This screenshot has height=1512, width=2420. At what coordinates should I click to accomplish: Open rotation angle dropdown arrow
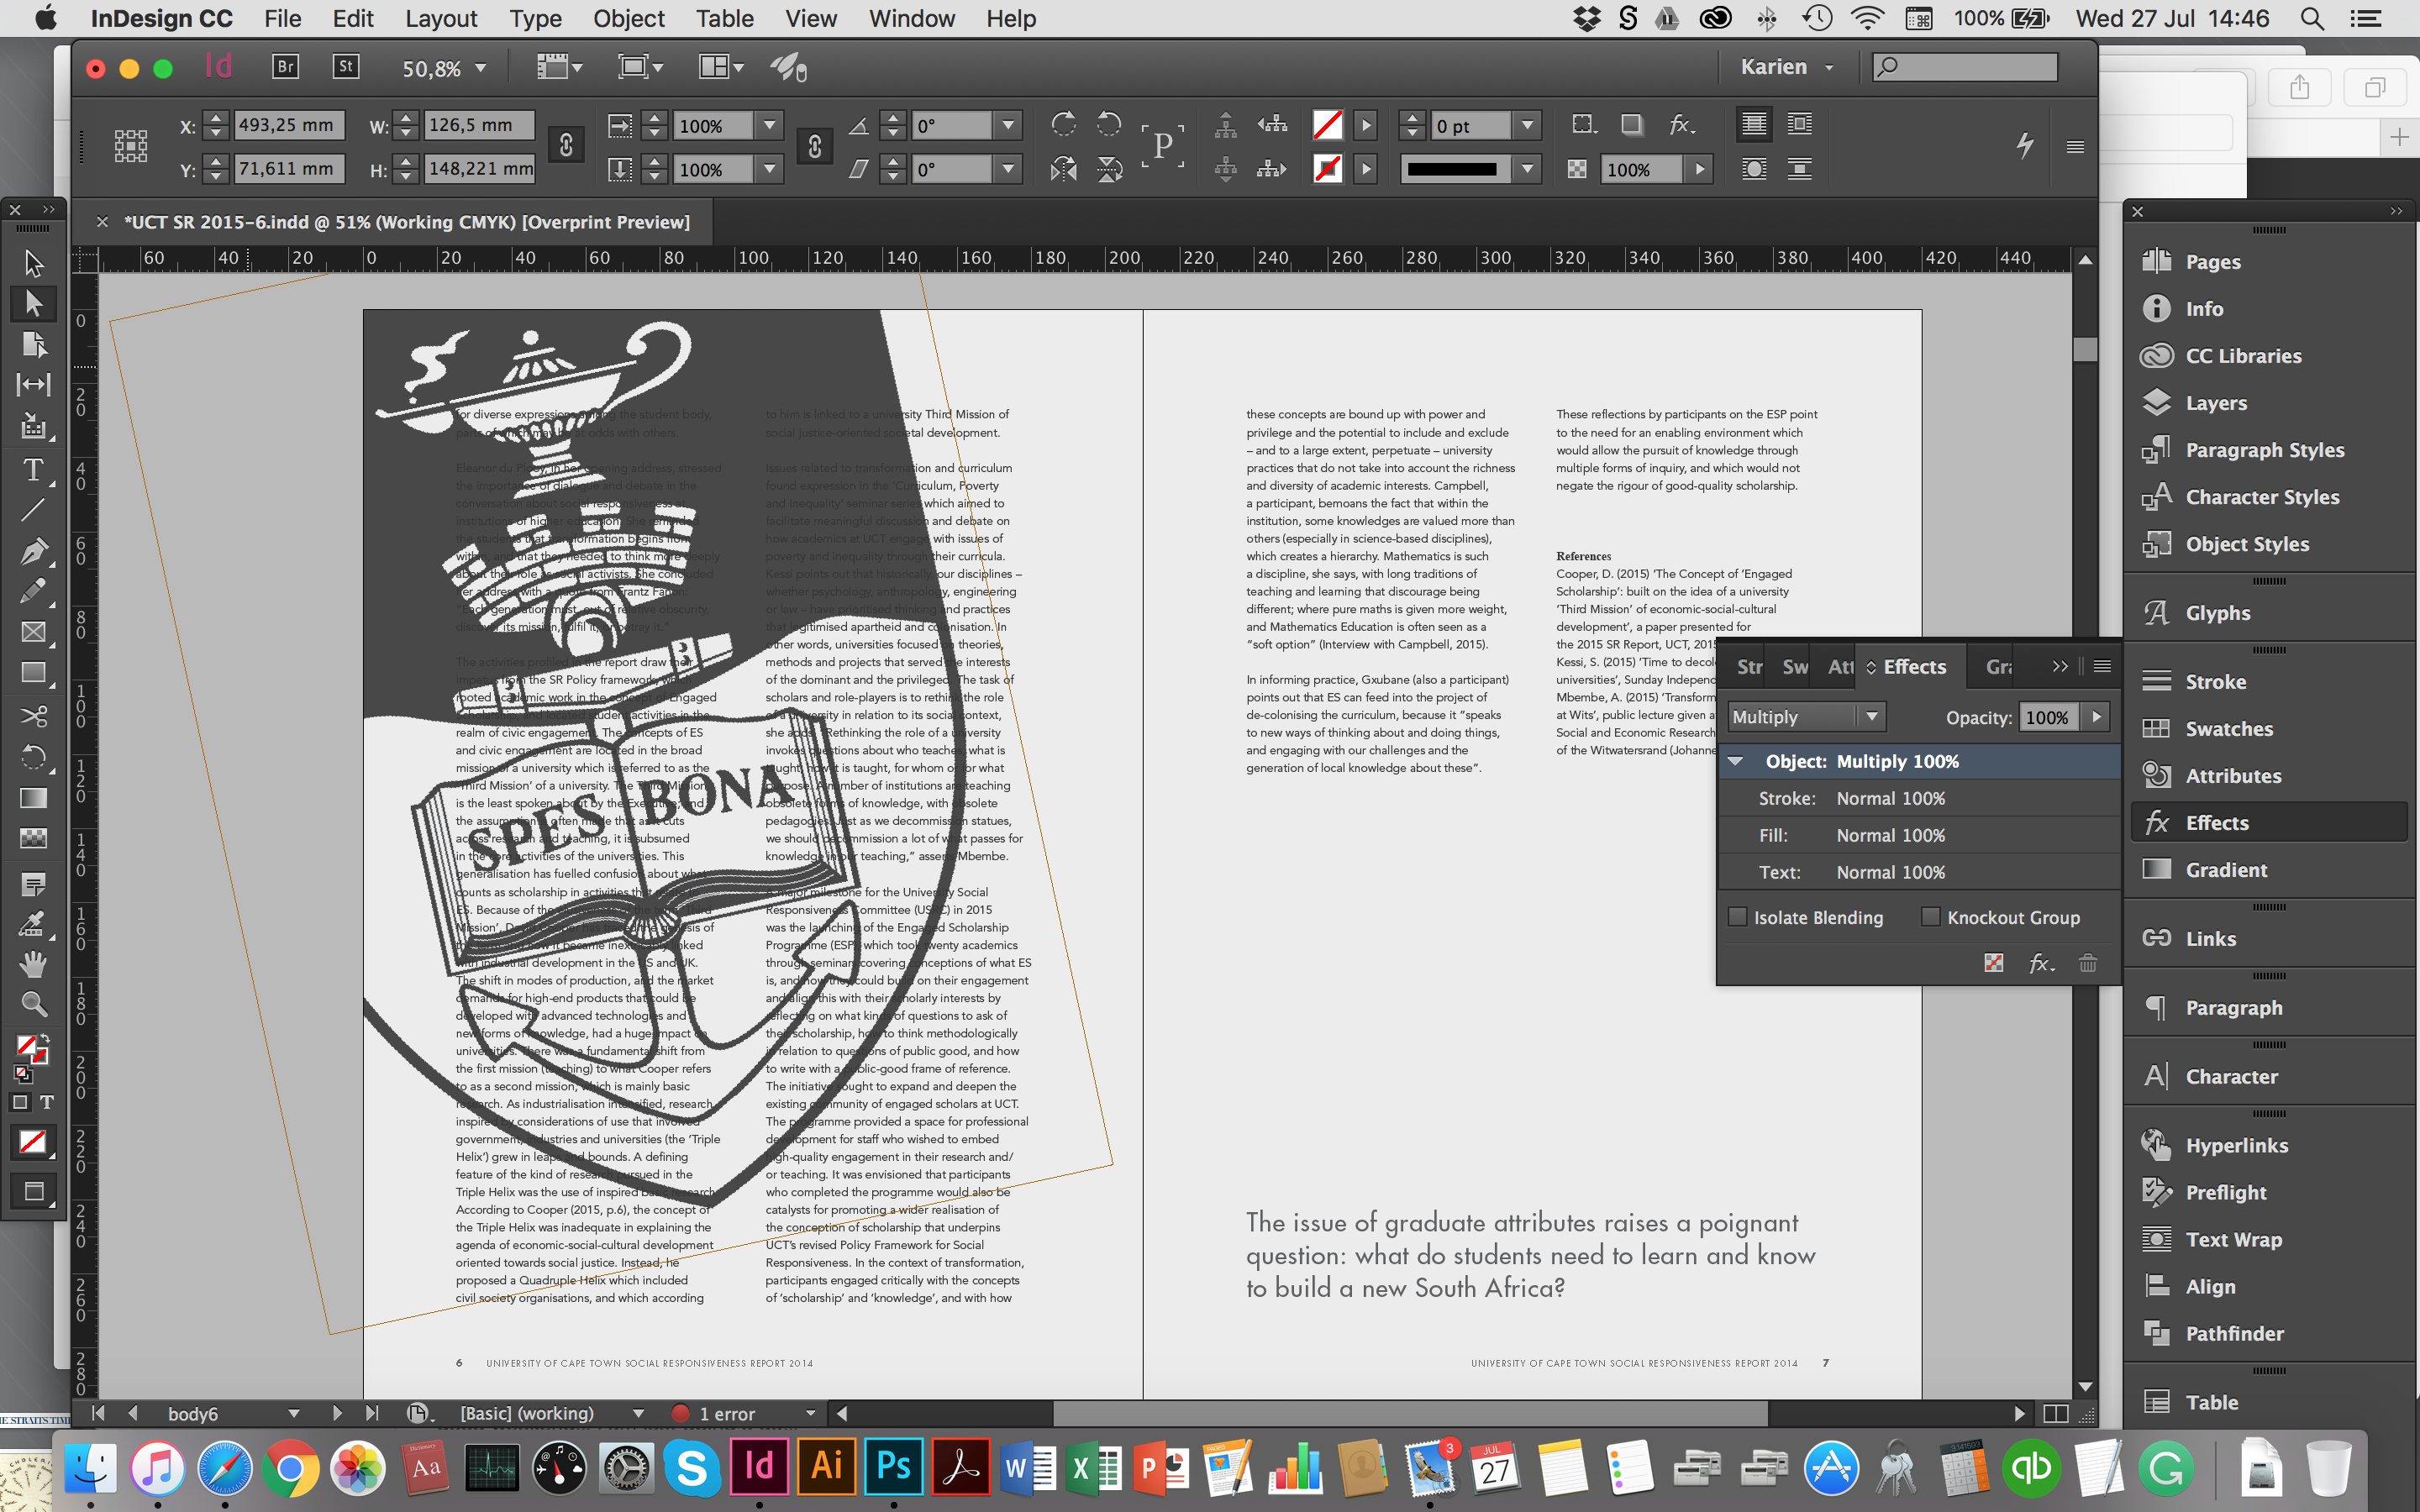point(1009,125)
